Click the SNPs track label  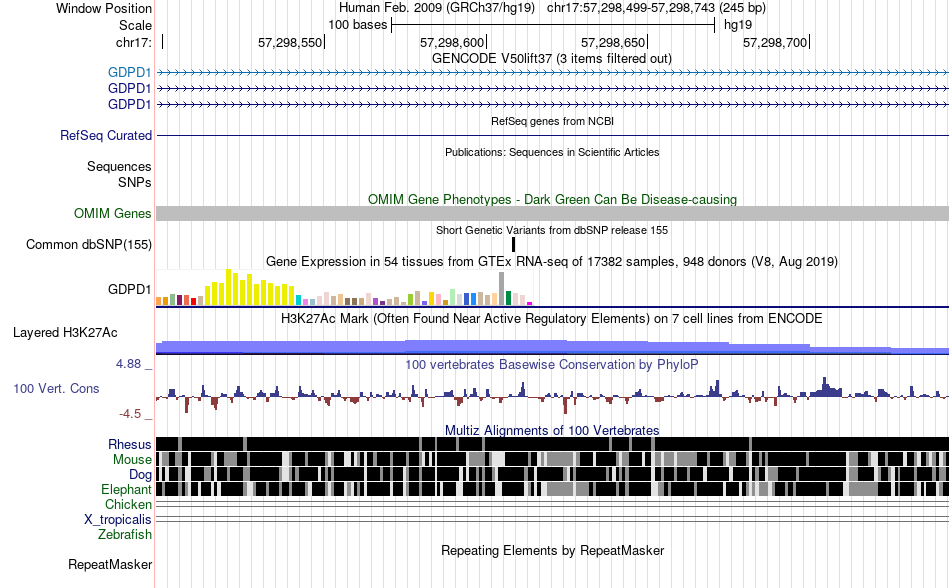point(135,182)
